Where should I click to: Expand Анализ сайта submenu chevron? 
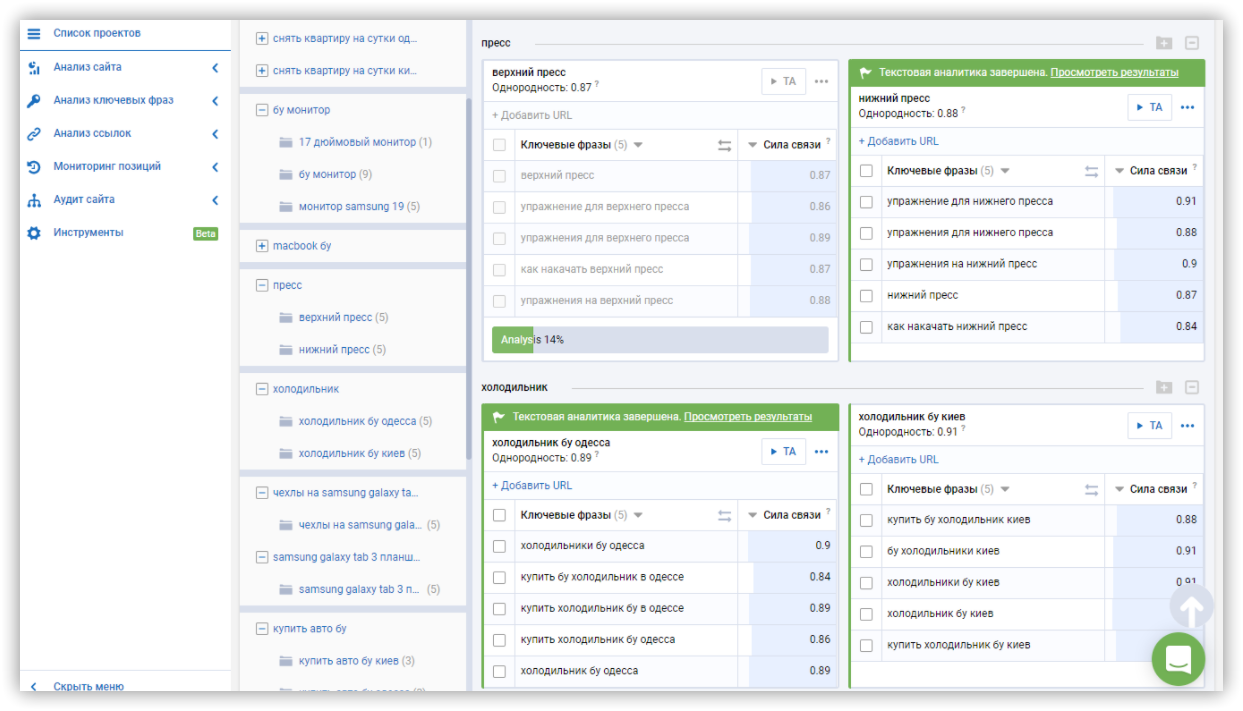[215, 67]
